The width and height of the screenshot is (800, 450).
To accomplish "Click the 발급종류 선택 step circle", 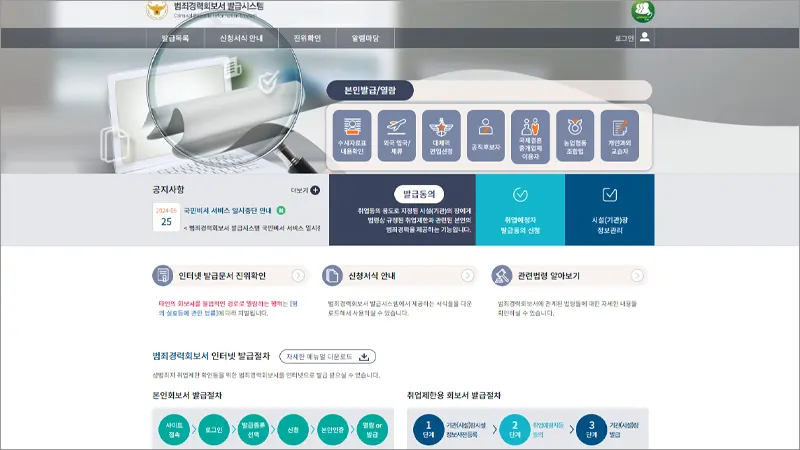I will (254, 430).
